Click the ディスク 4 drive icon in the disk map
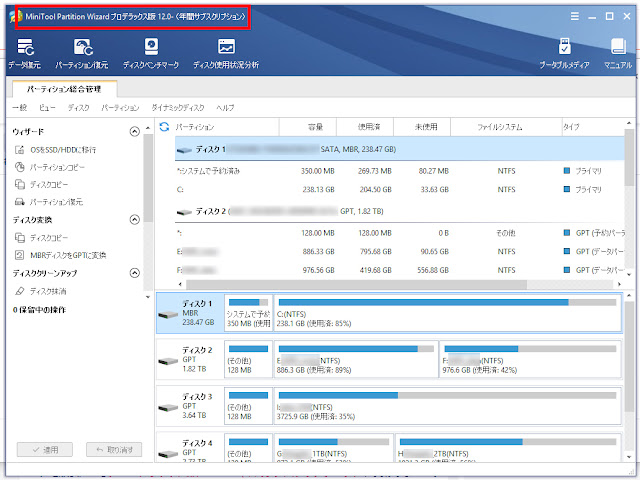 click(x=168, y=453)
